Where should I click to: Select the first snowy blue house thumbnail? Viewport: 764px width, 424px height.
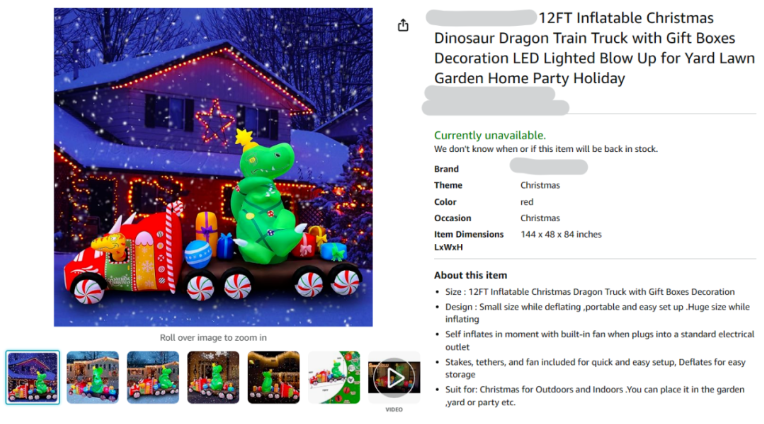[33, 377]
